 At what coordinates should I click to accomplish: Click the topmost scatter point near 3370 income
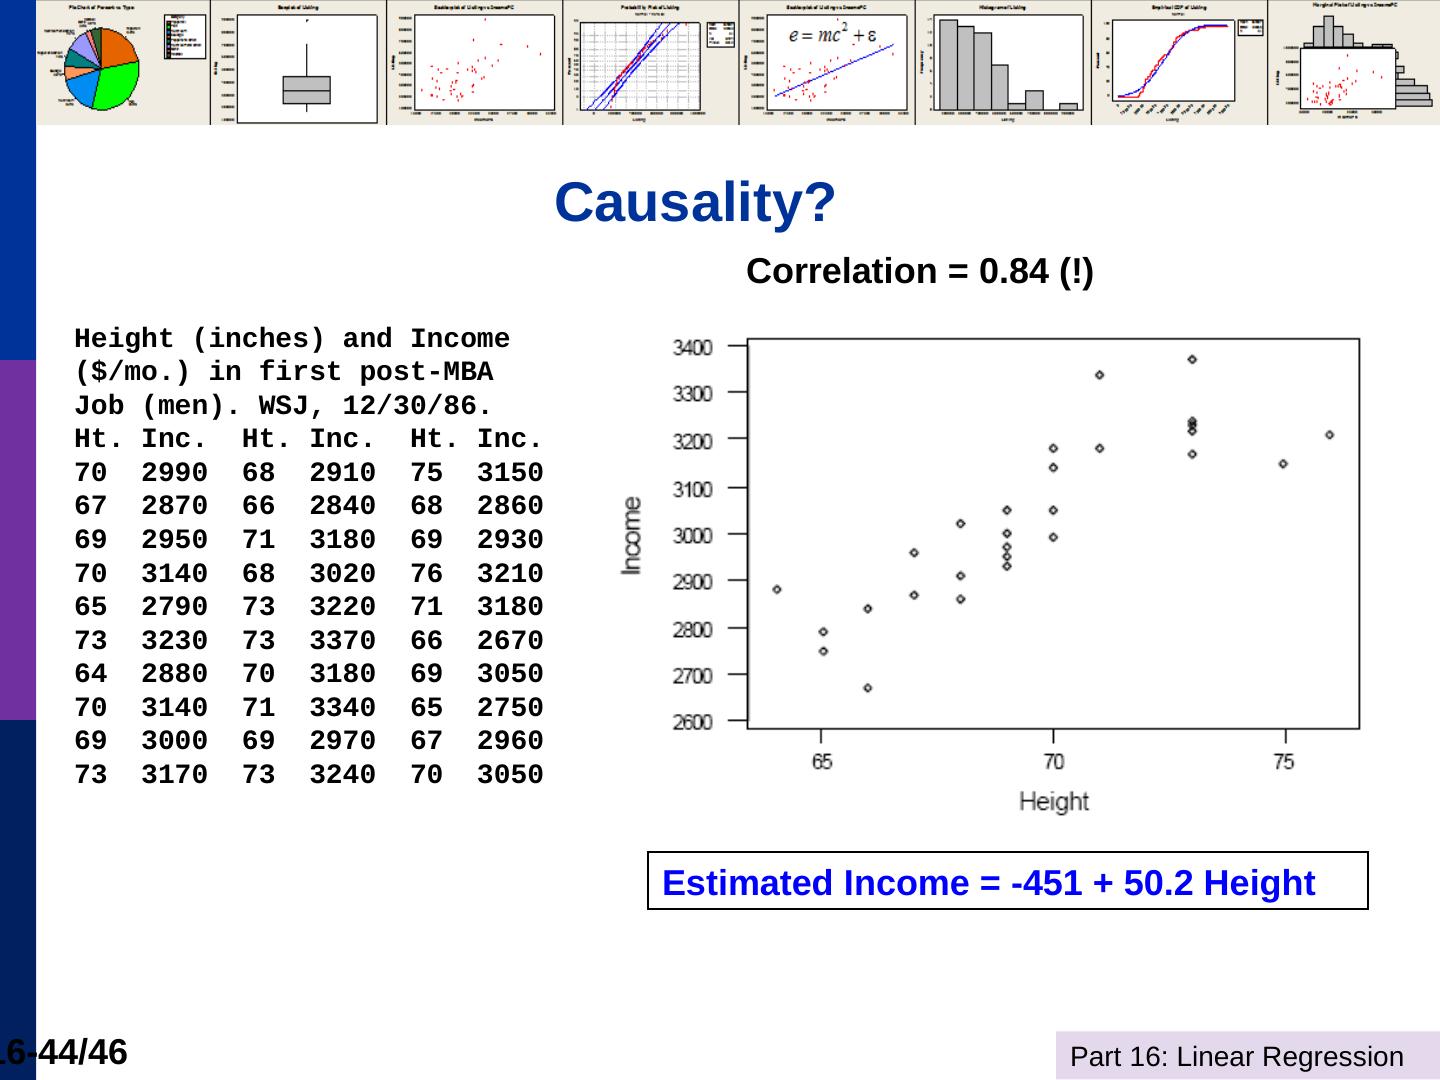coord(1192,359)
